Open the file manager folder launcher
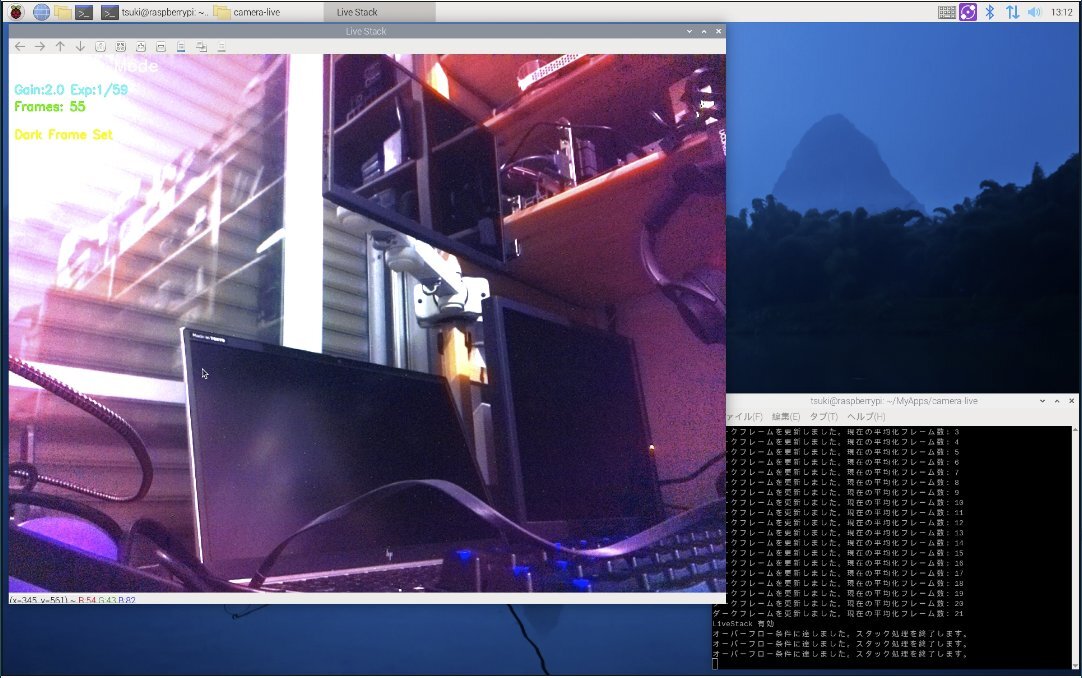 [x=63, y=12]
